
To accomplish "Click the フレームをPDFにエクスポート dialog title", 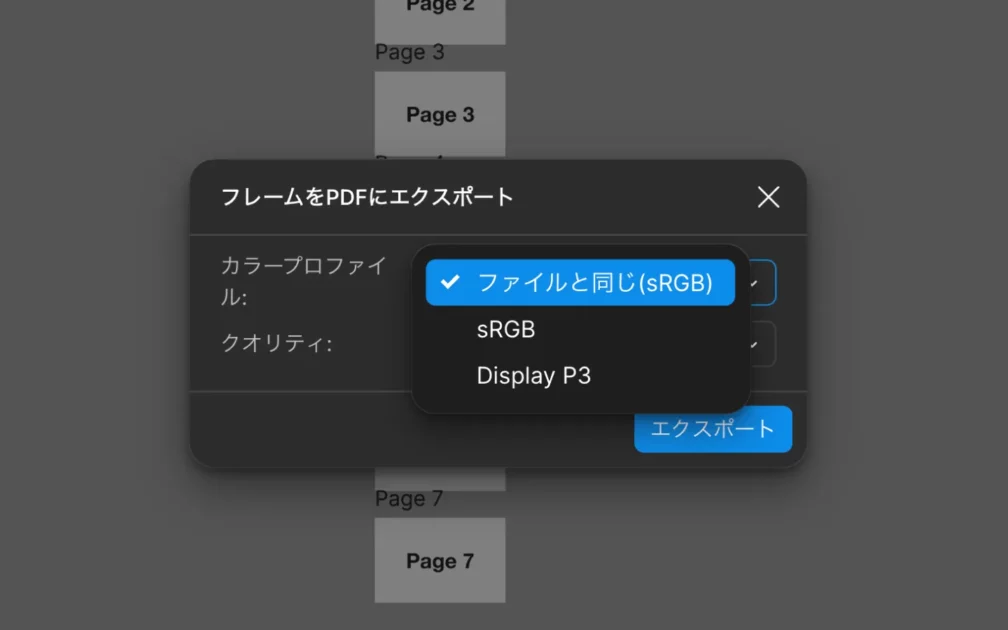I will 367,197.
